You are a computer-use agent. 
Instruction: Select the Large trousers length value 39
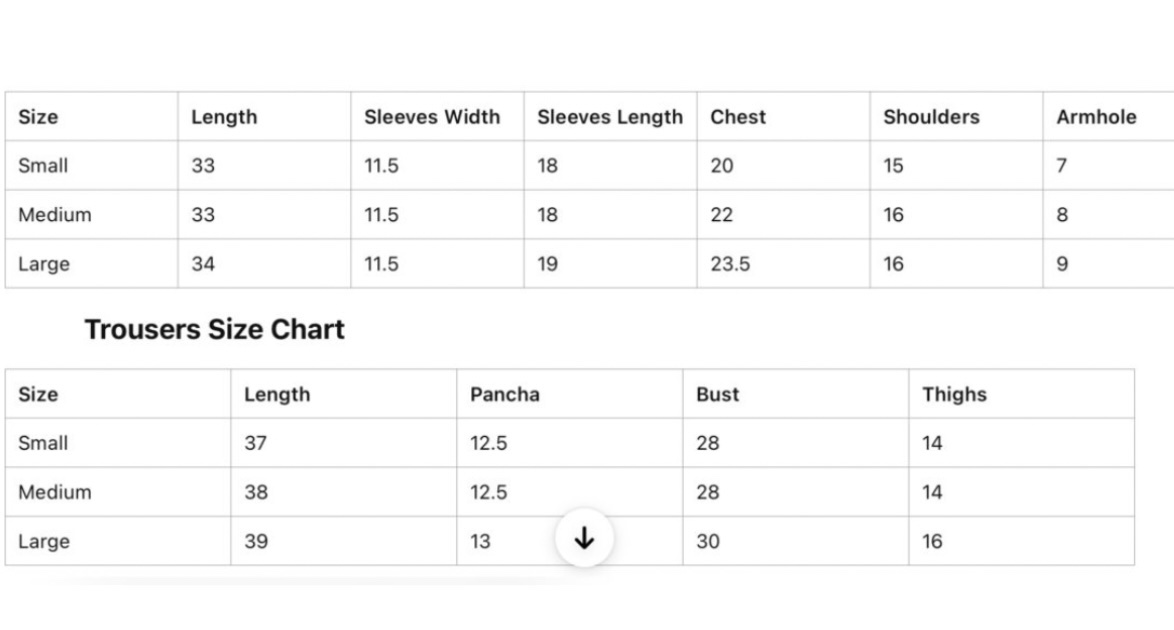[256, 541]
